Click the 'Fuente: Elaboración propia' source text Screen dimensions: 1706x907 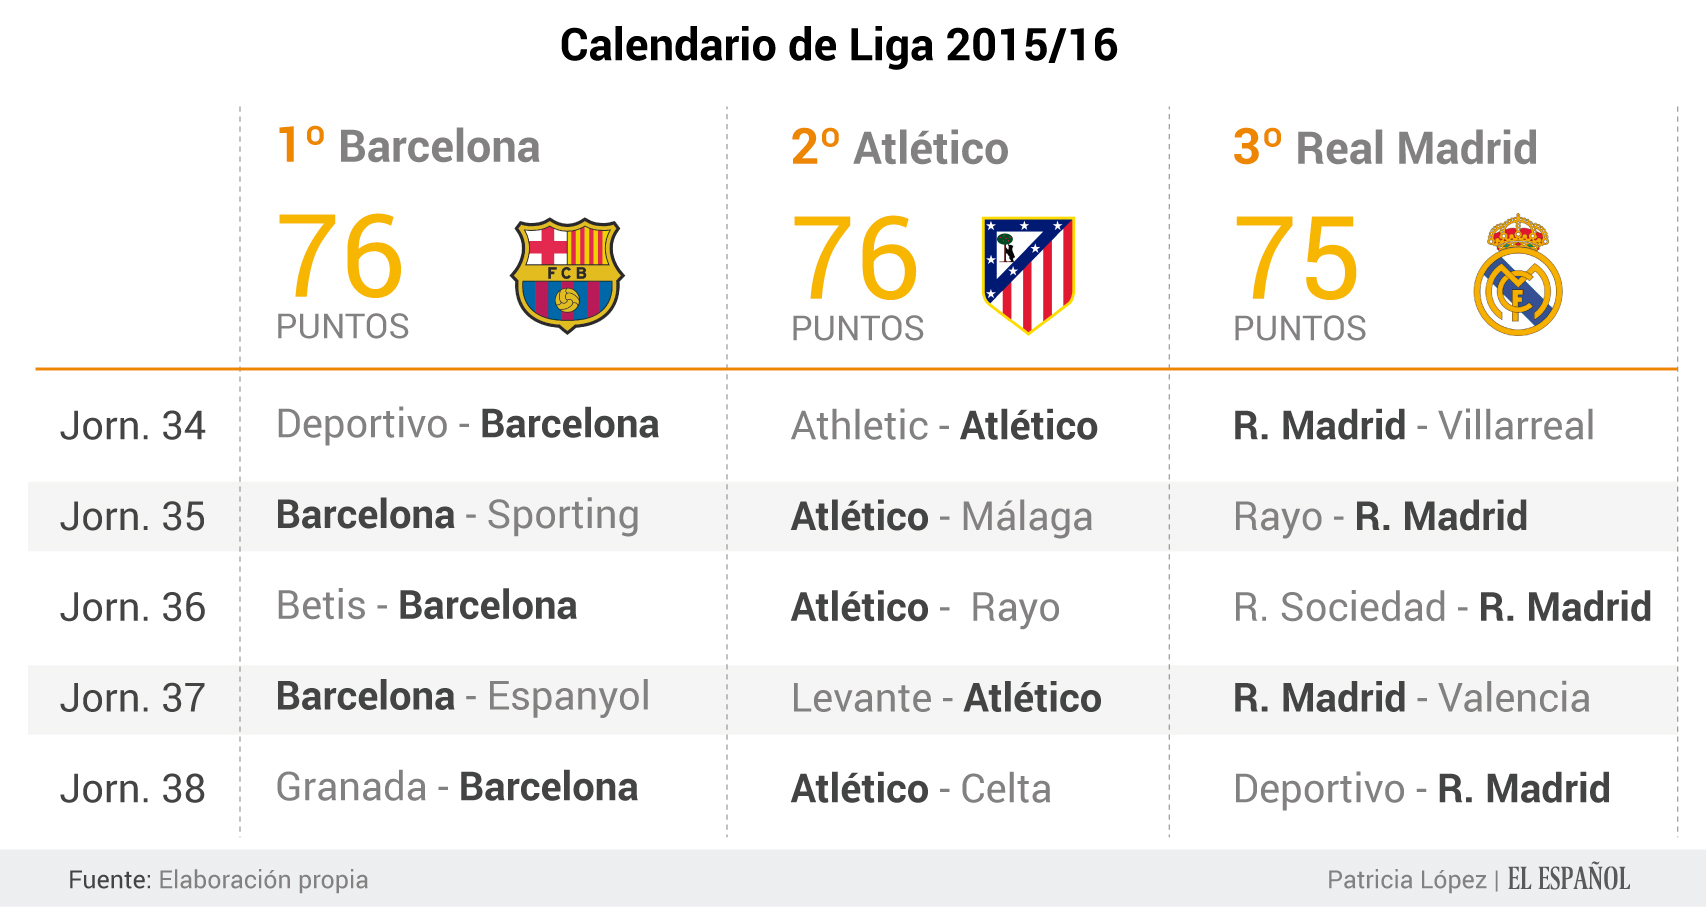coord(218,880)
